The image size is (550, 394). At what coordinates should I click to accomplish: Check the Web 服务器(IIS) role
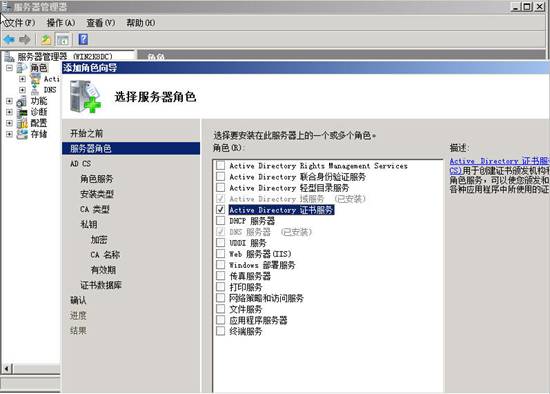tap(221, 254)
